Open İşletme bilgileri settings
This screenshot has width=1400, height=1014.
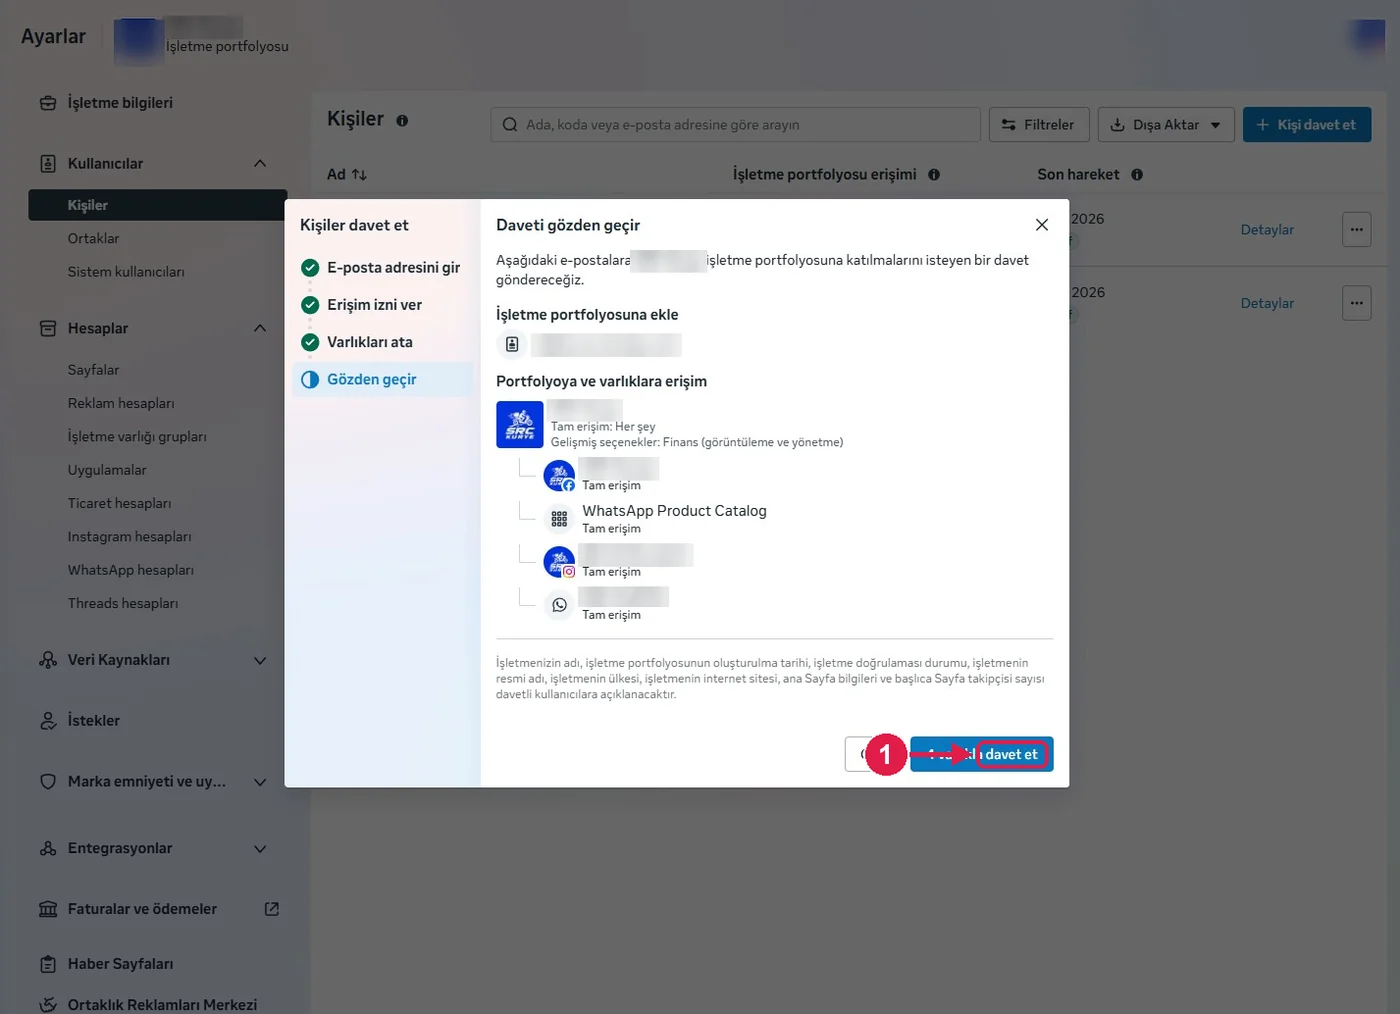[x=119, y=103]
